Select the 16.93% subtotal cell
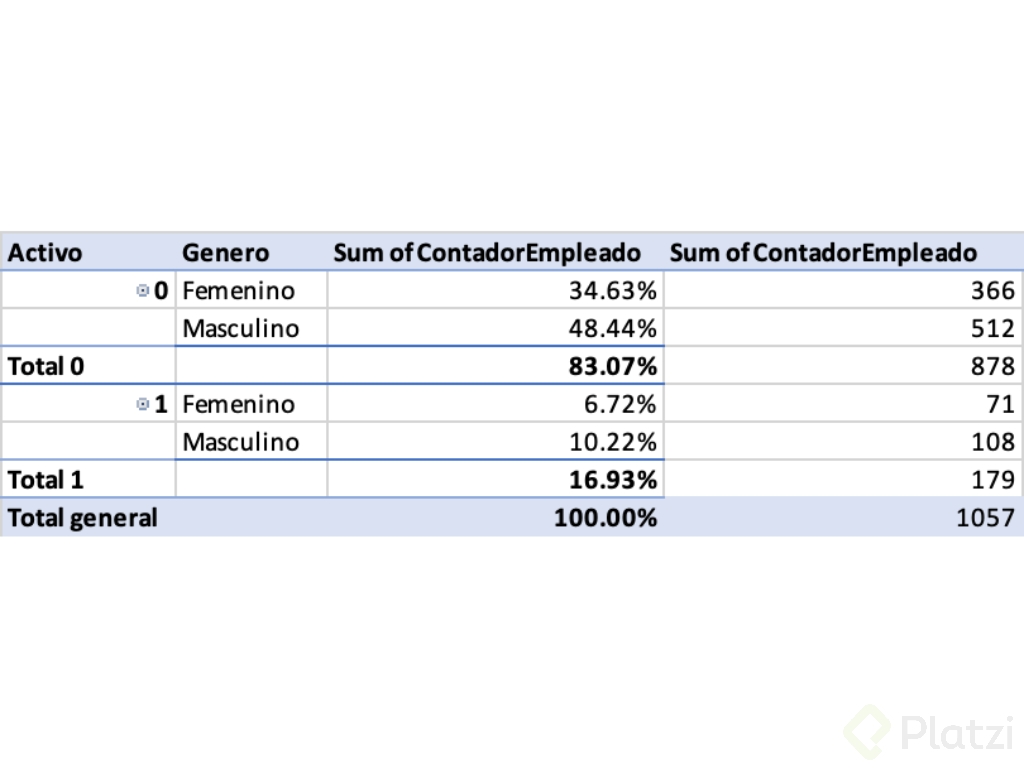 [612, 480]
